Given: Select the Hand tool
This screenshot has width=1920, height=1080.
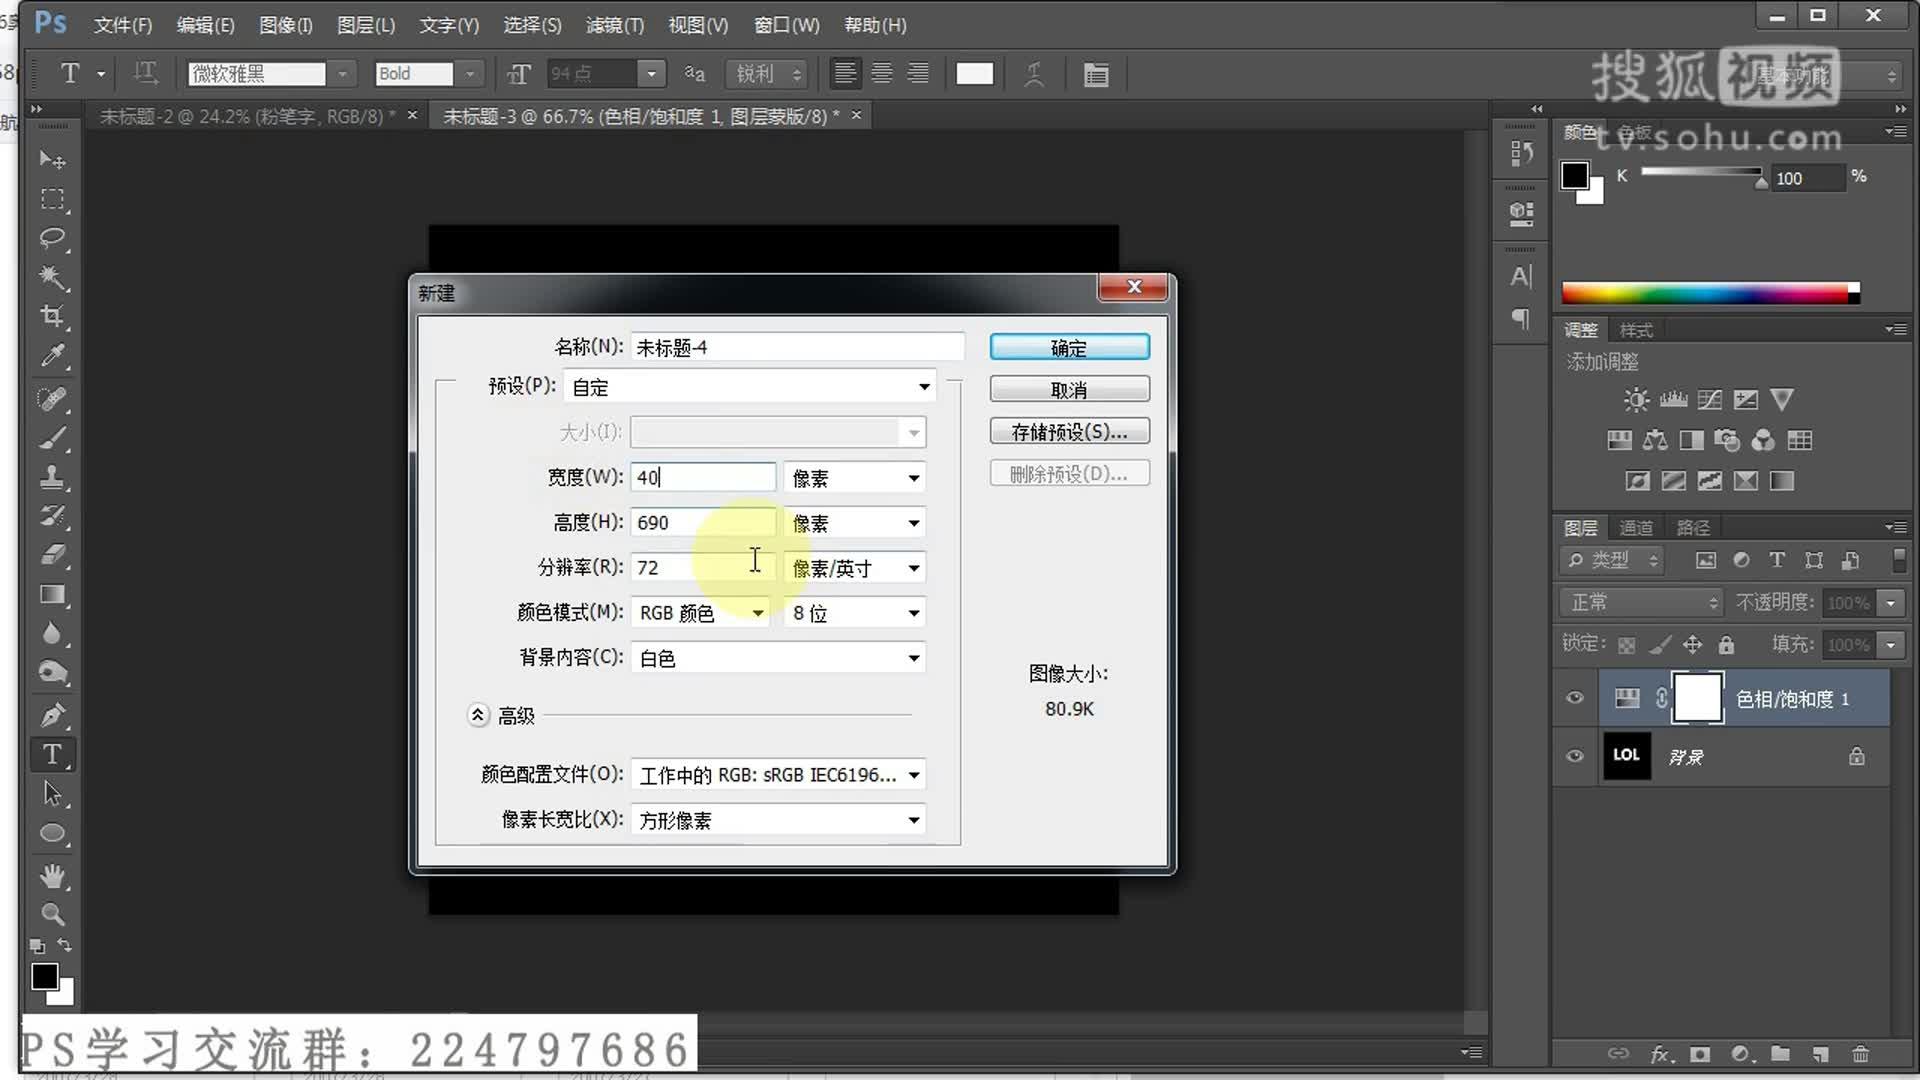Looking at the screenshot, I should click(x=53, y=876).
